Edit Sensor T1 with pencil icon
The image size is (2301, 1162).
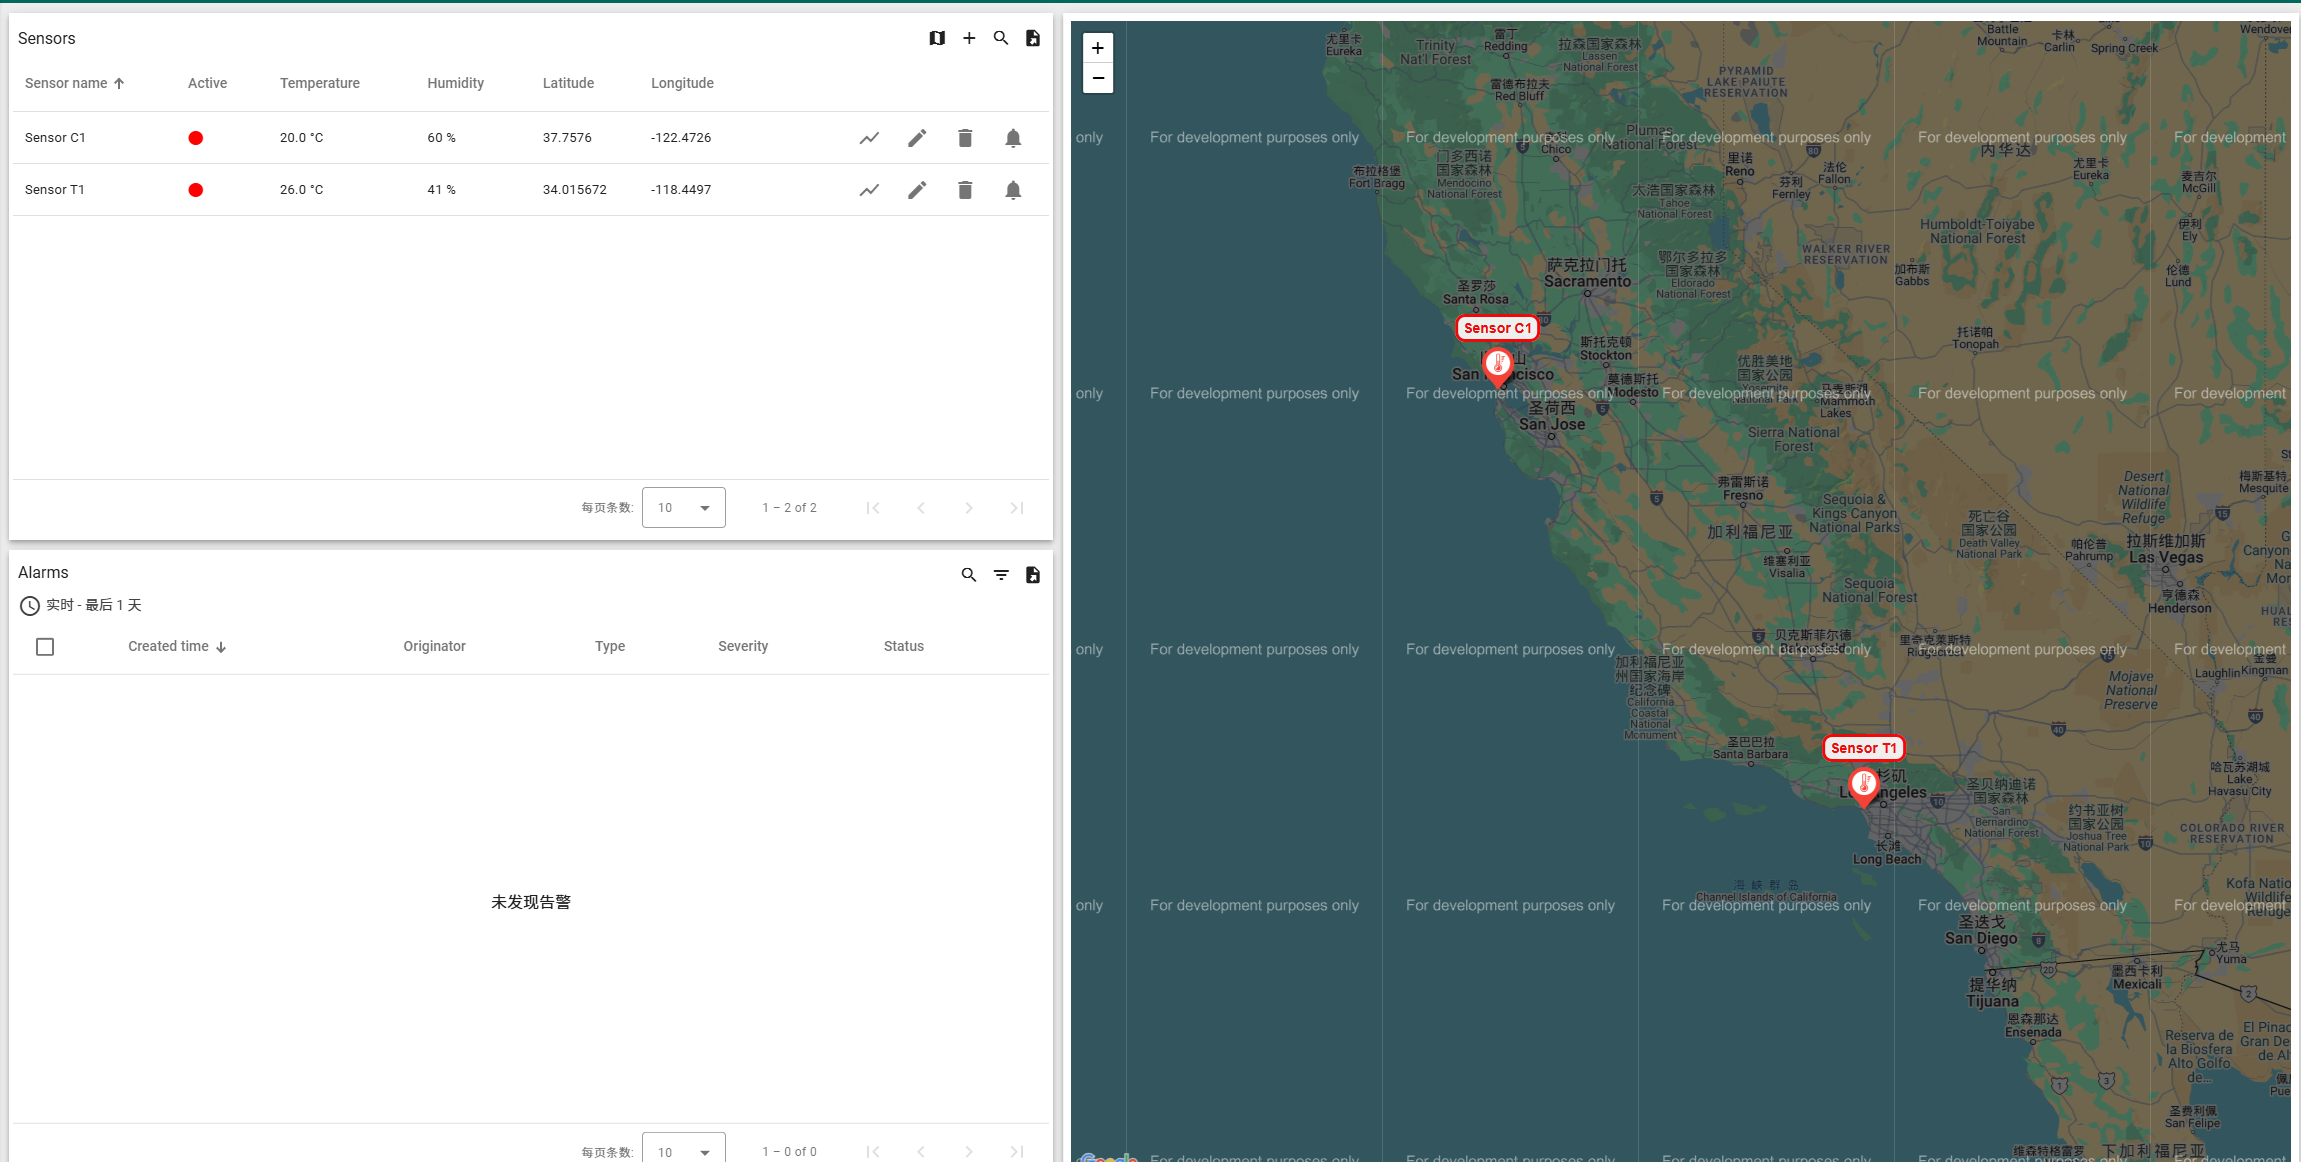(x=917, y=190)
